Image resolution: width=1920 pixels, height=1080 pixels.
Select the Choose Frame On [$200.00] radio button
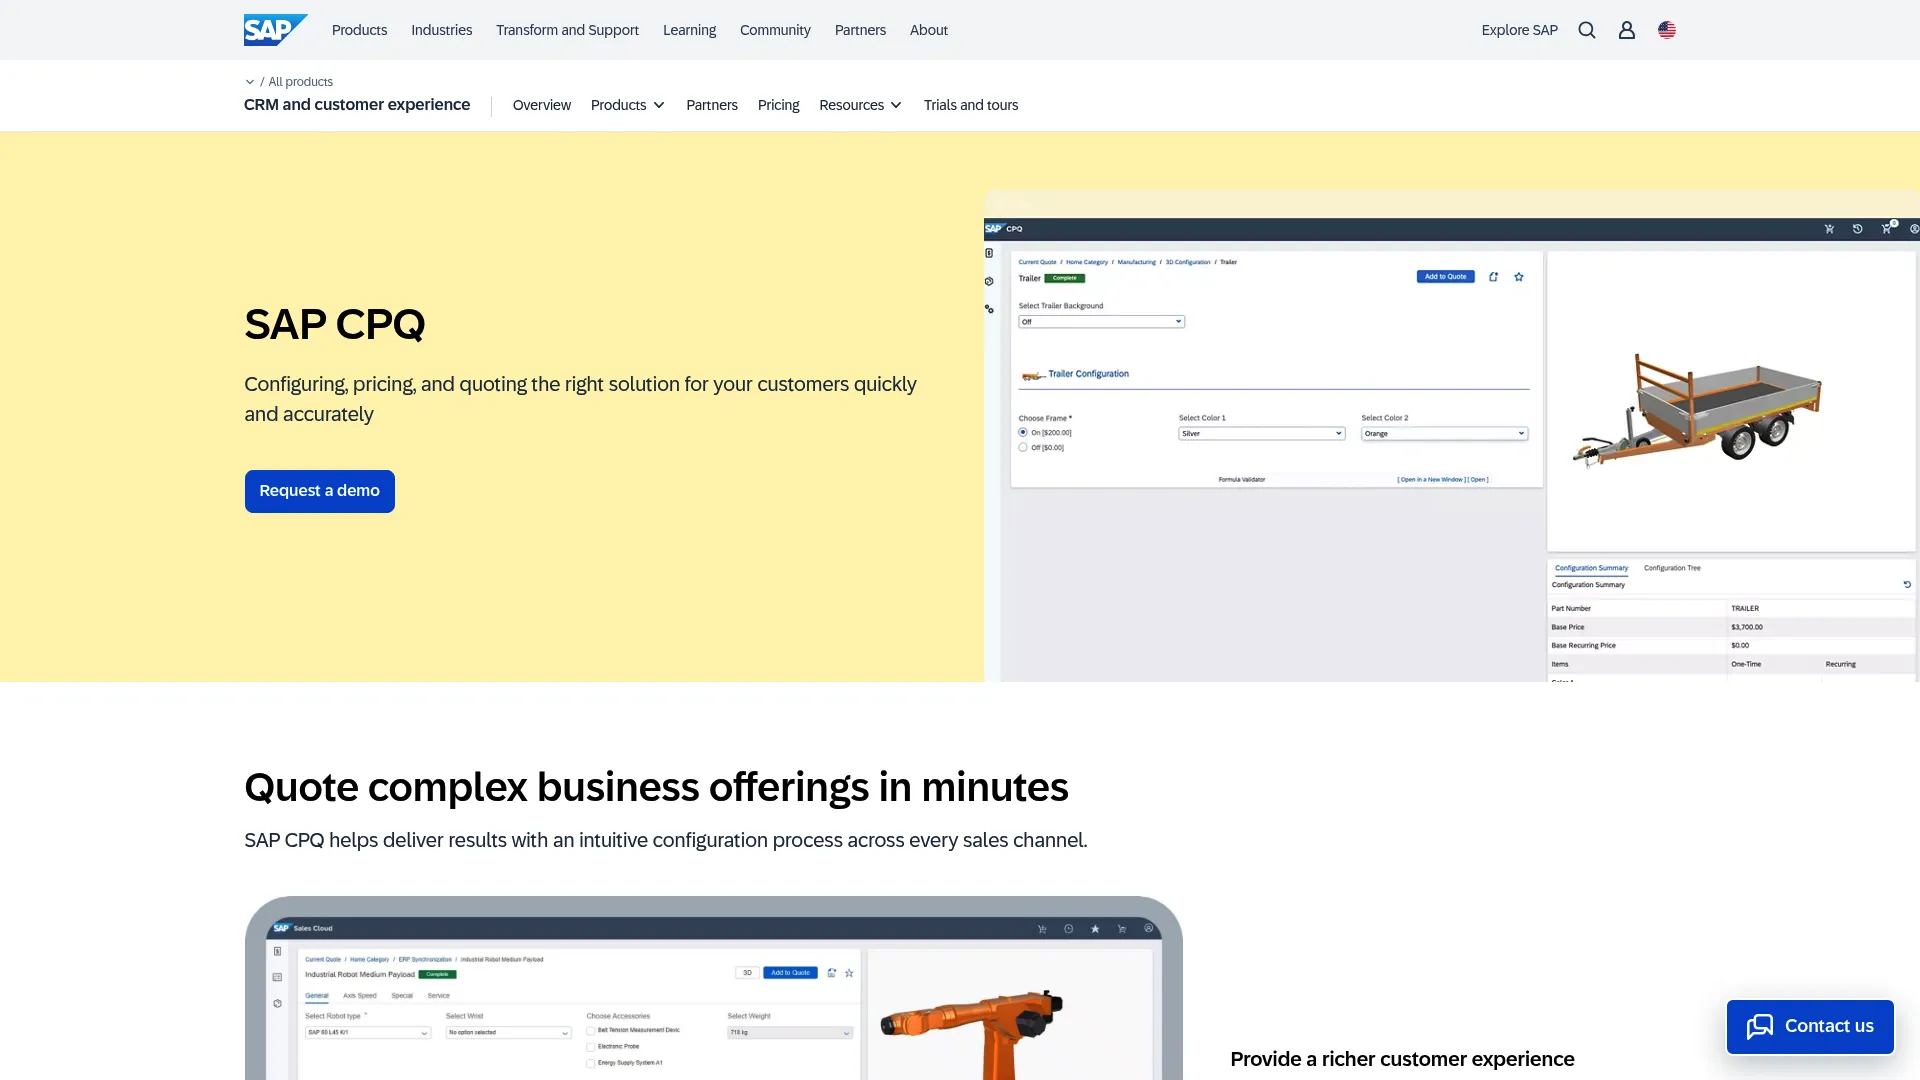pos(1023,433)
